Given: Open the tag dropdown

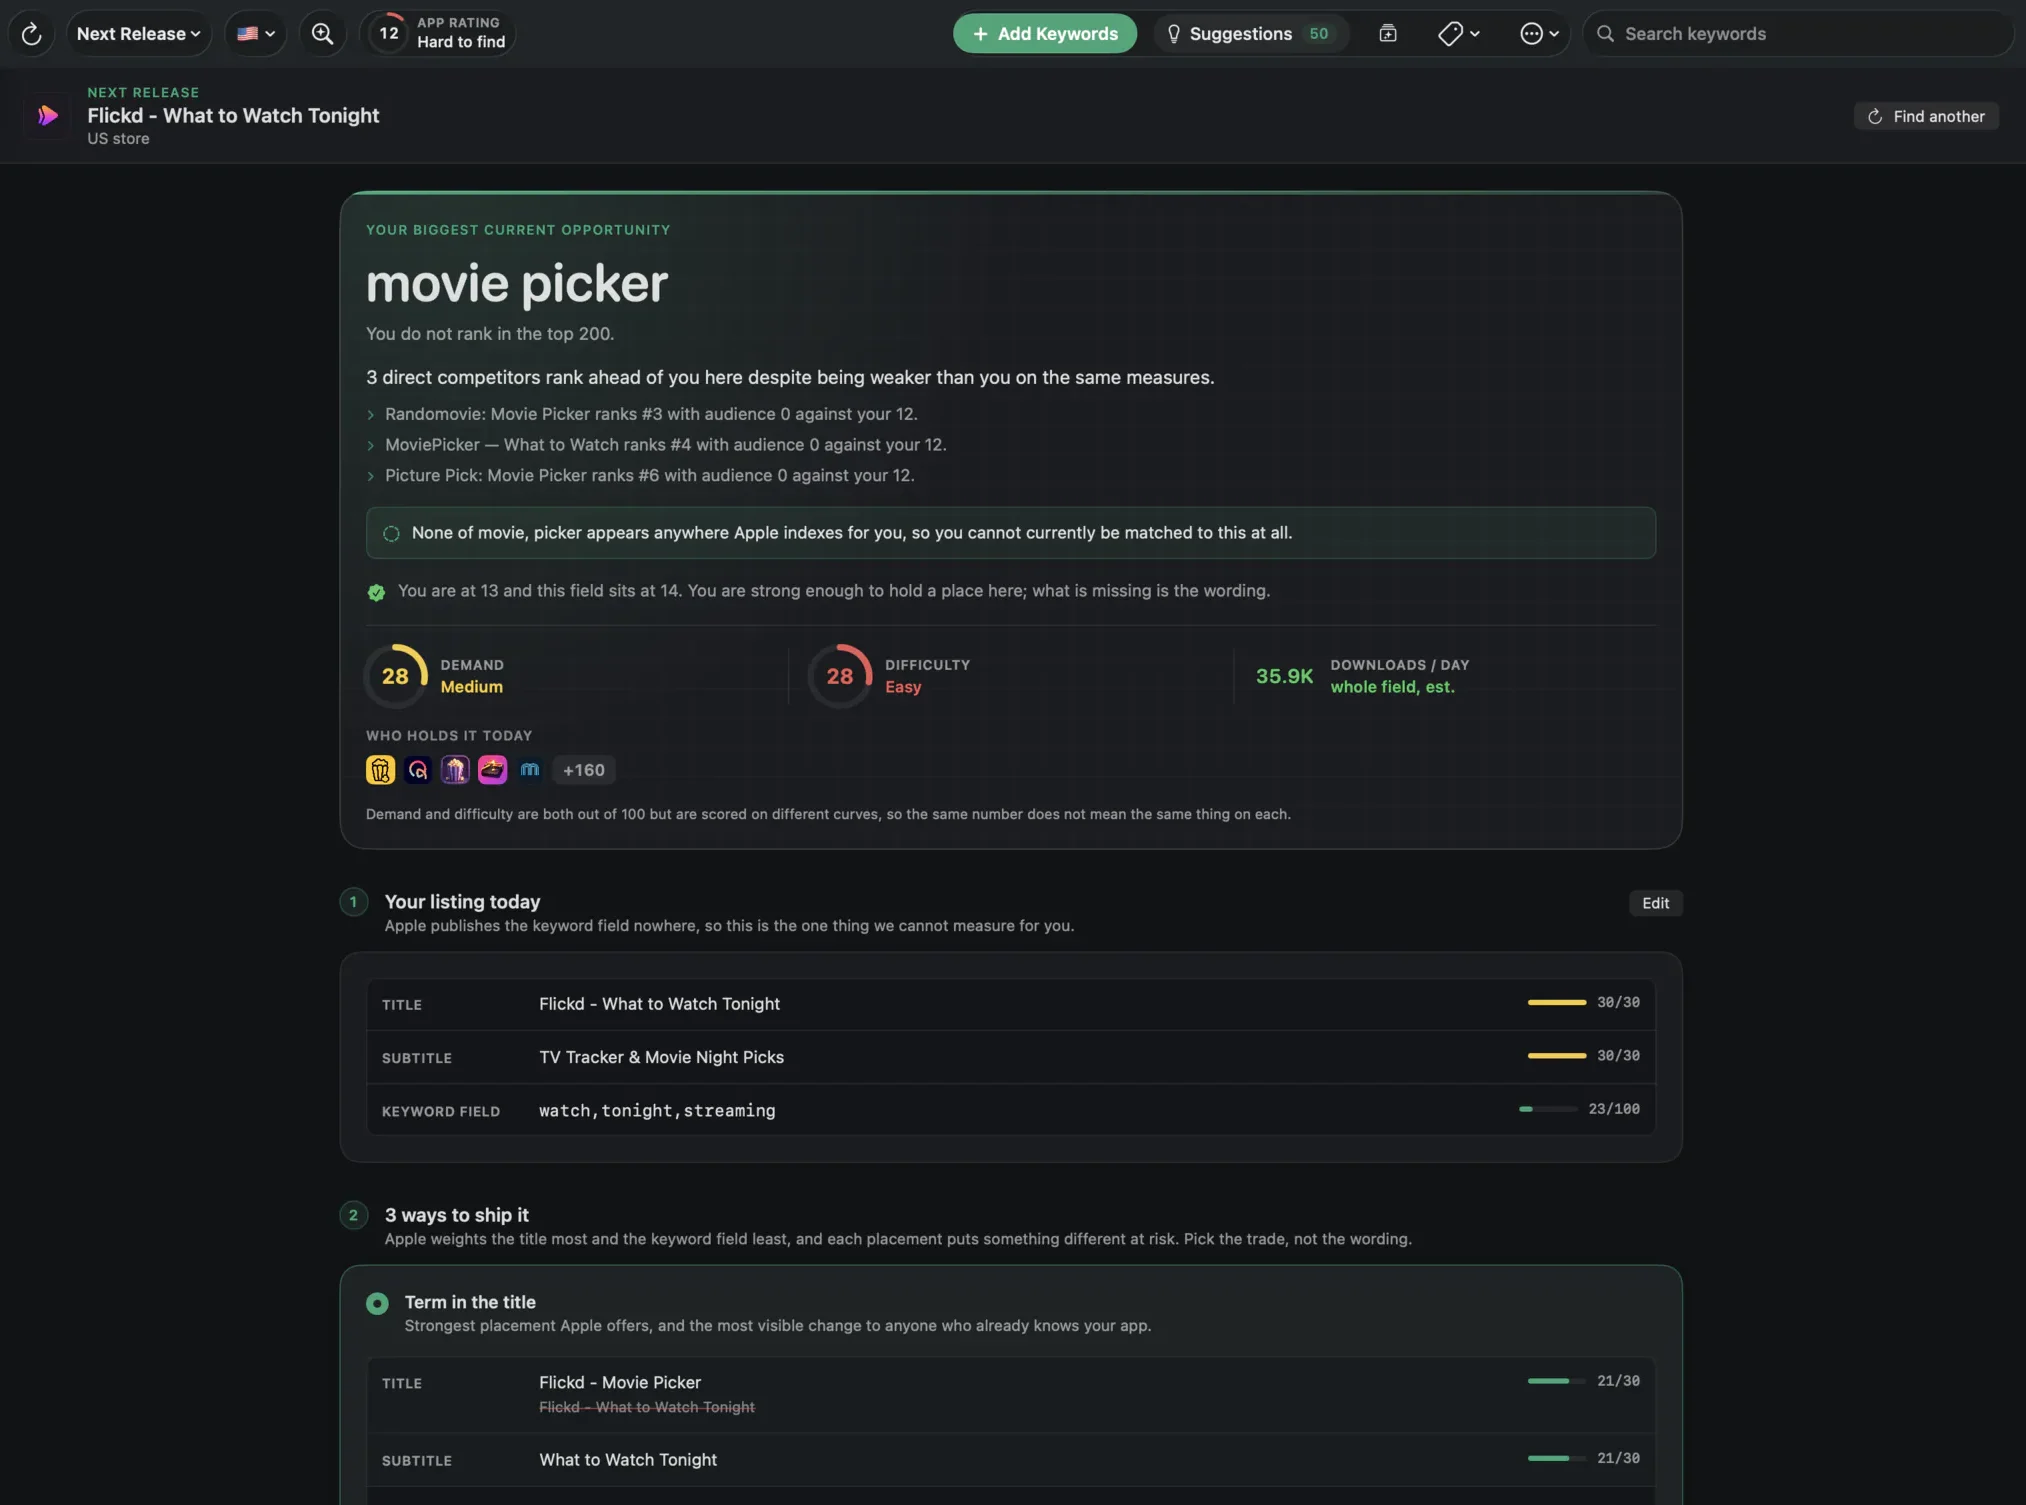Looking at the screenshot, I should pos(1458,34).
